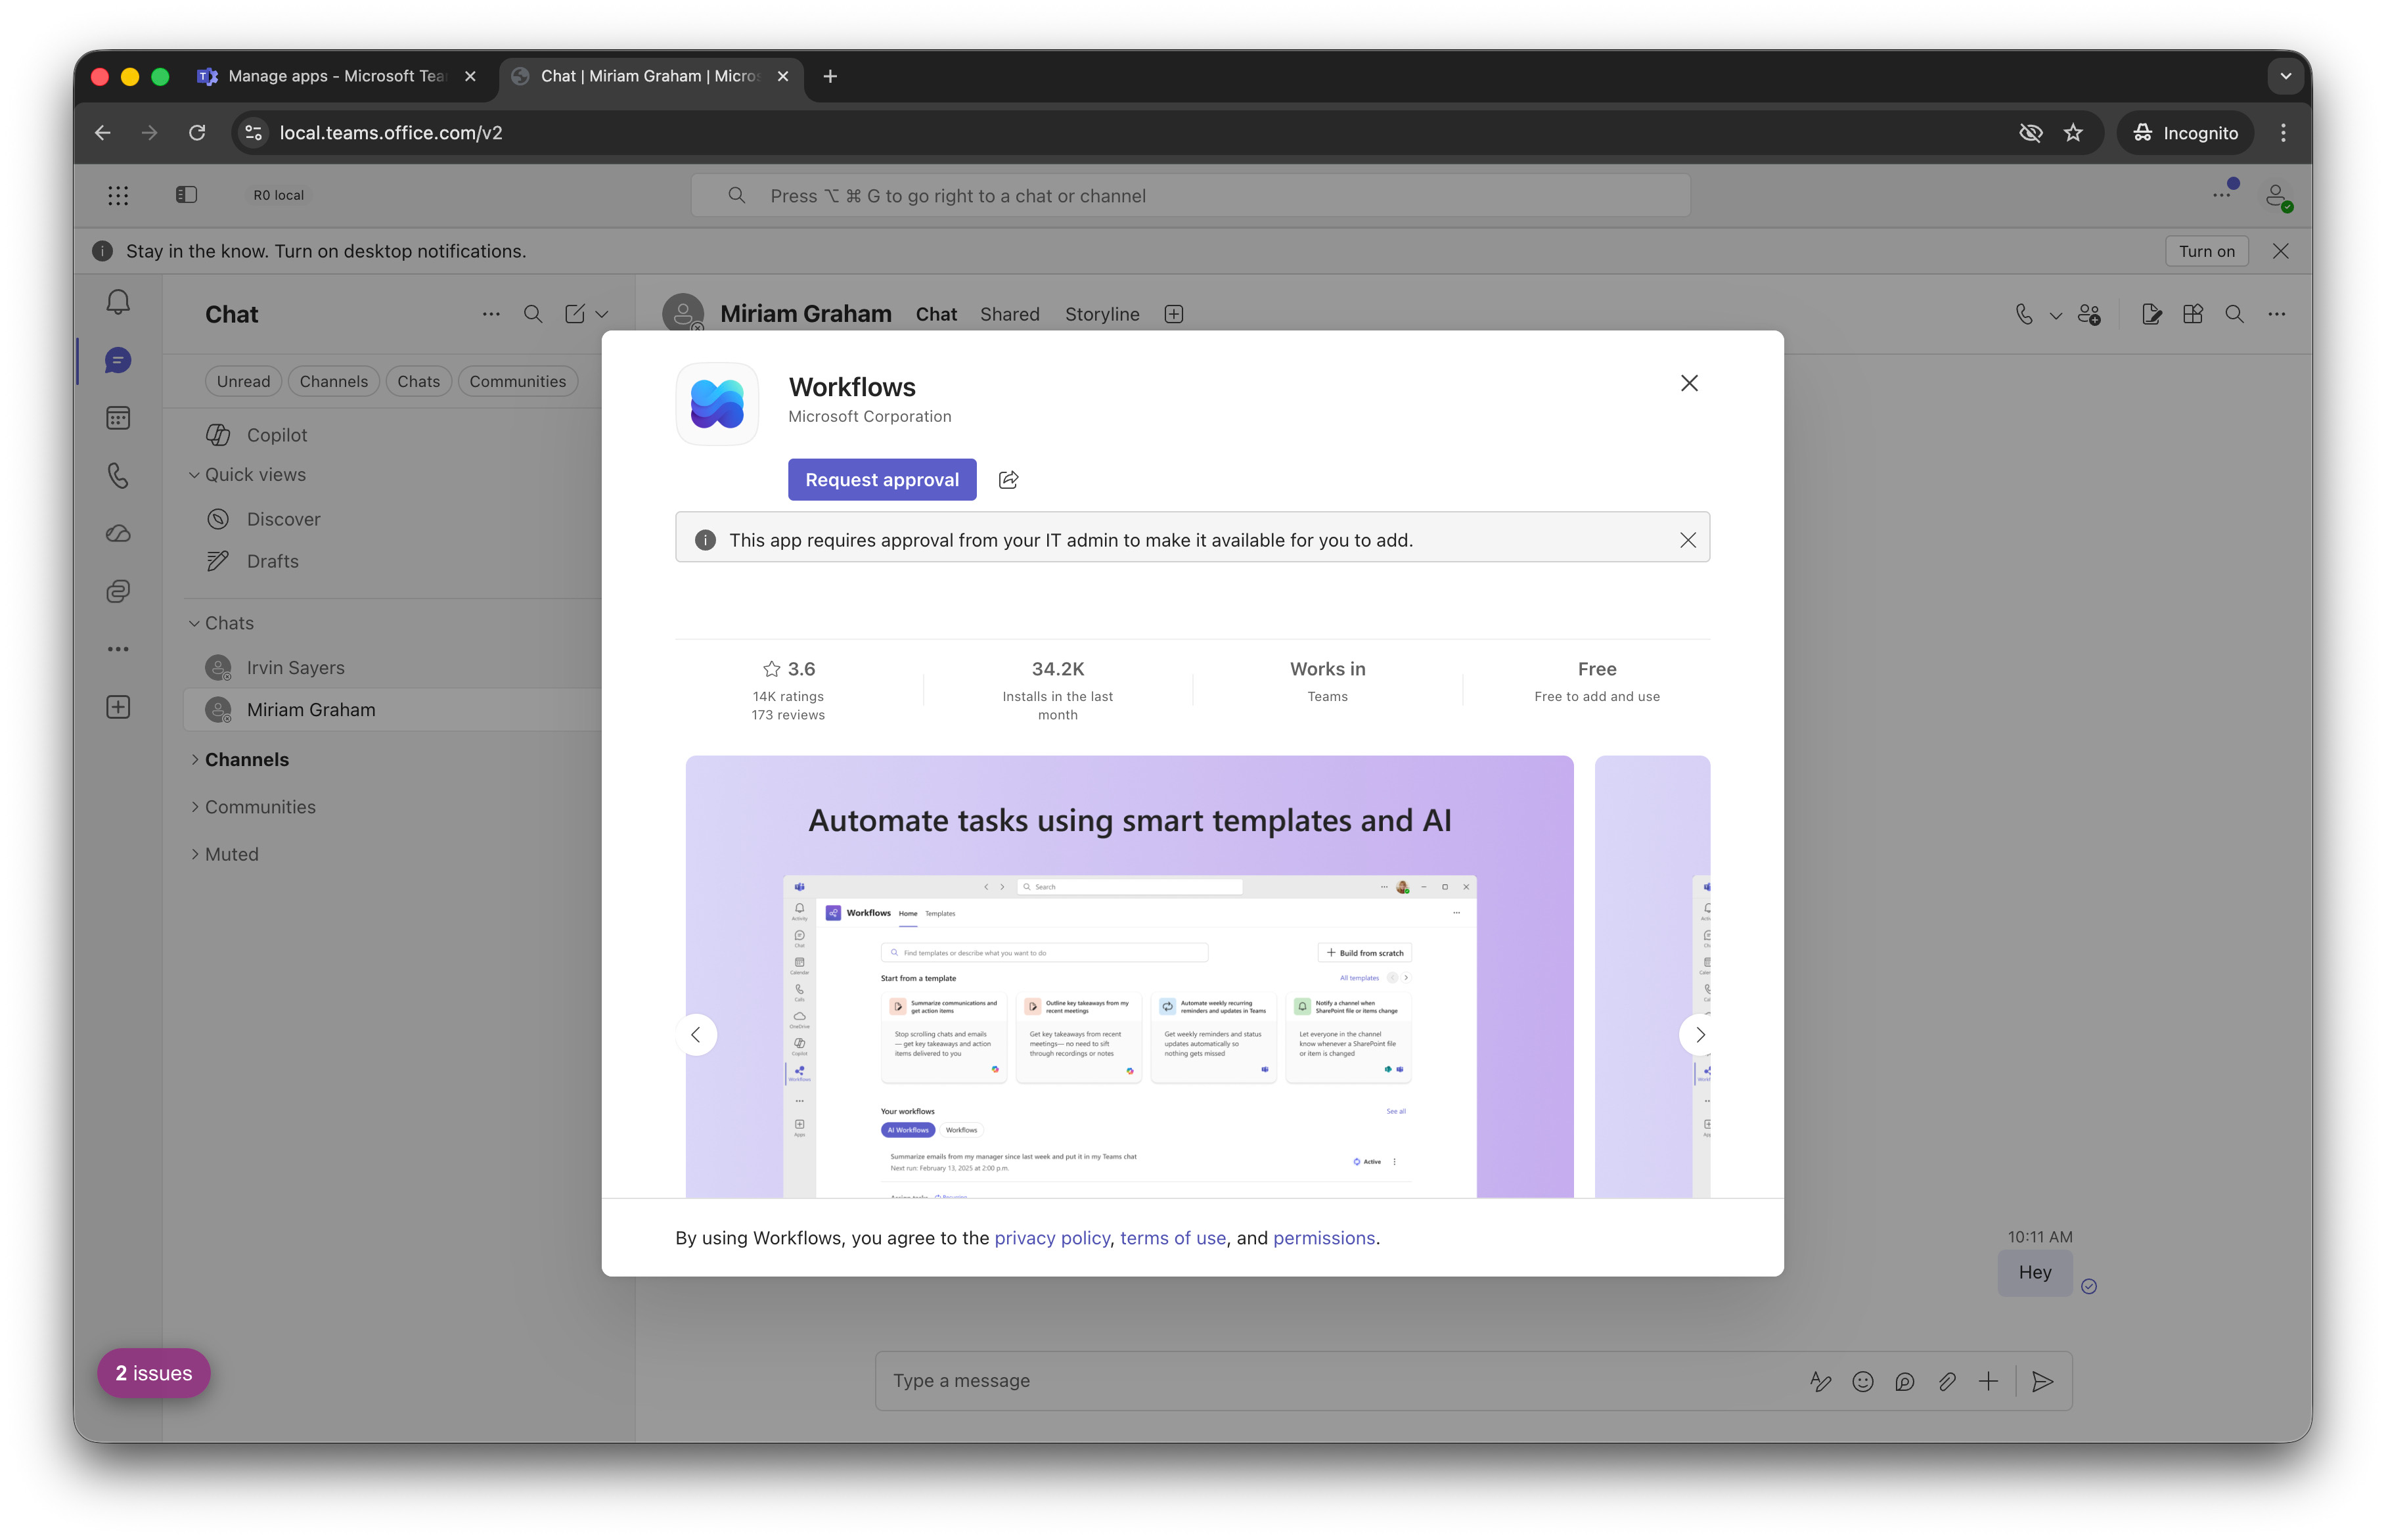Open the Irvin Sayers chat
The width and height of the screenshot is (2386, 1540).
[x=393, y=667]
